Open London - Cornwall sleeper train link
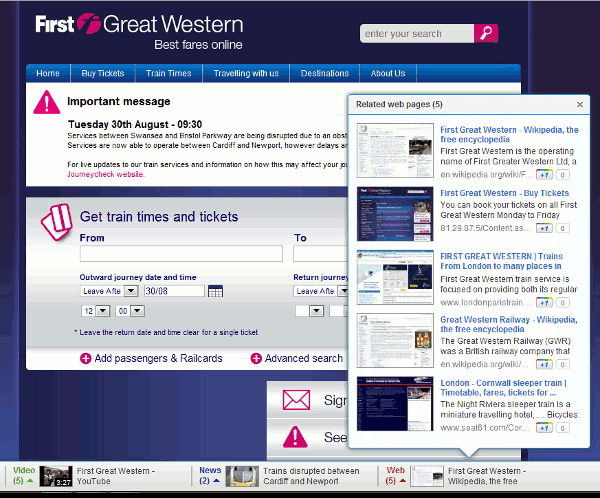Image resolution: width=600 pixels, height=498 pixels. pyautogui.click(x=503, y=388)
